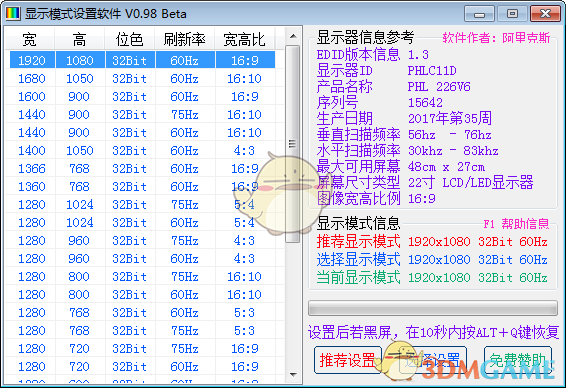Click the 产品名称 value PHL 226V6
The width and height of the screenshot is (566, 388).
pyautogui.click(x=439, y=87)
